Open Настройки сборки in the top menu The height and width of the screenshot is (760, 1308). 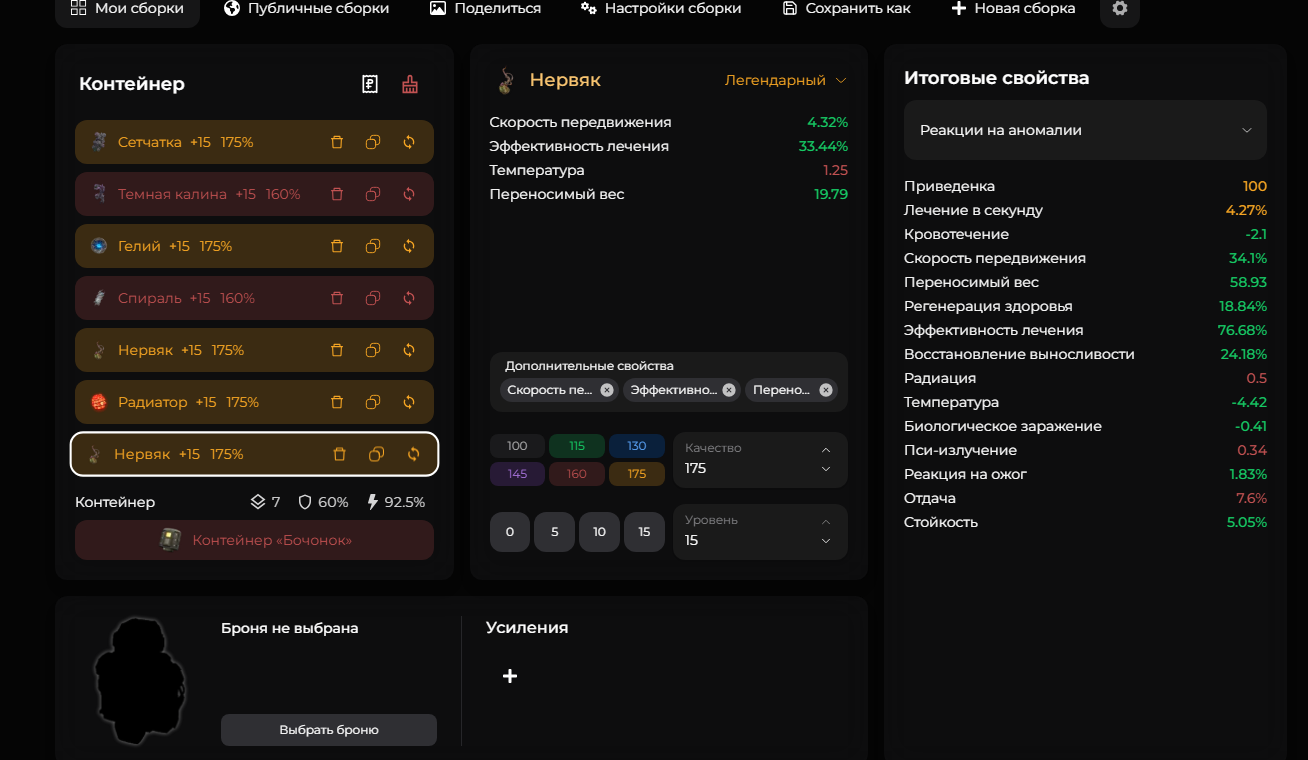(x=661, y=9)
